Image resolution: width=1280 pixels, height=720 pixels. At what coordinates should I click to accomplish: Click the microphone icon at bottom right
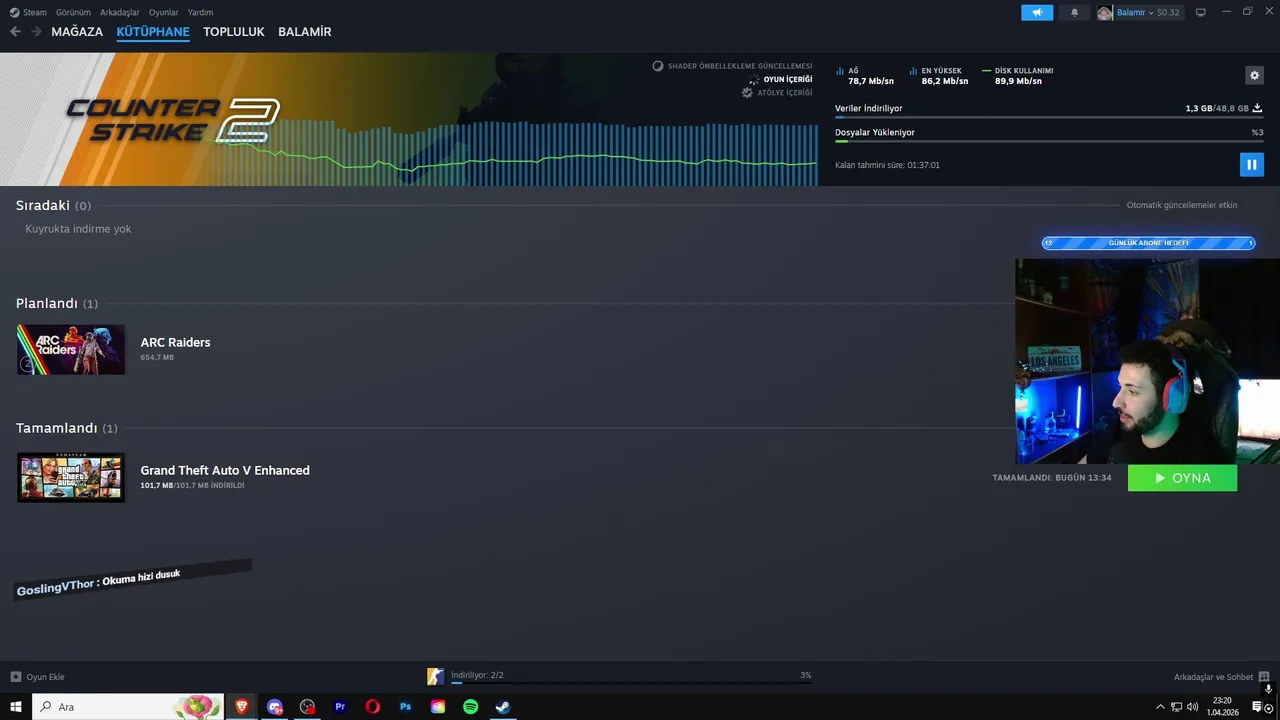[x=1268, y=690]
